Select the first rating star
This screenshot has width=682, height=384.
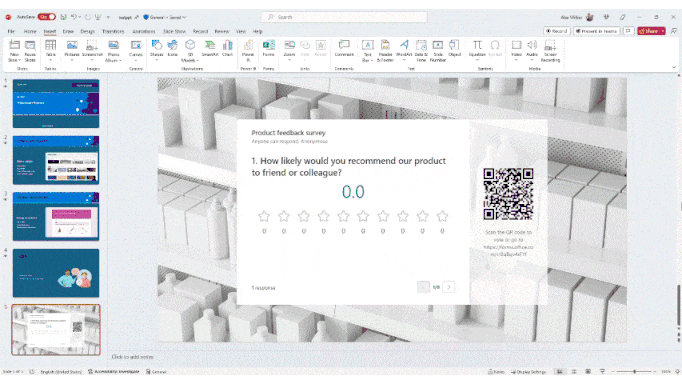coord(264,216)
